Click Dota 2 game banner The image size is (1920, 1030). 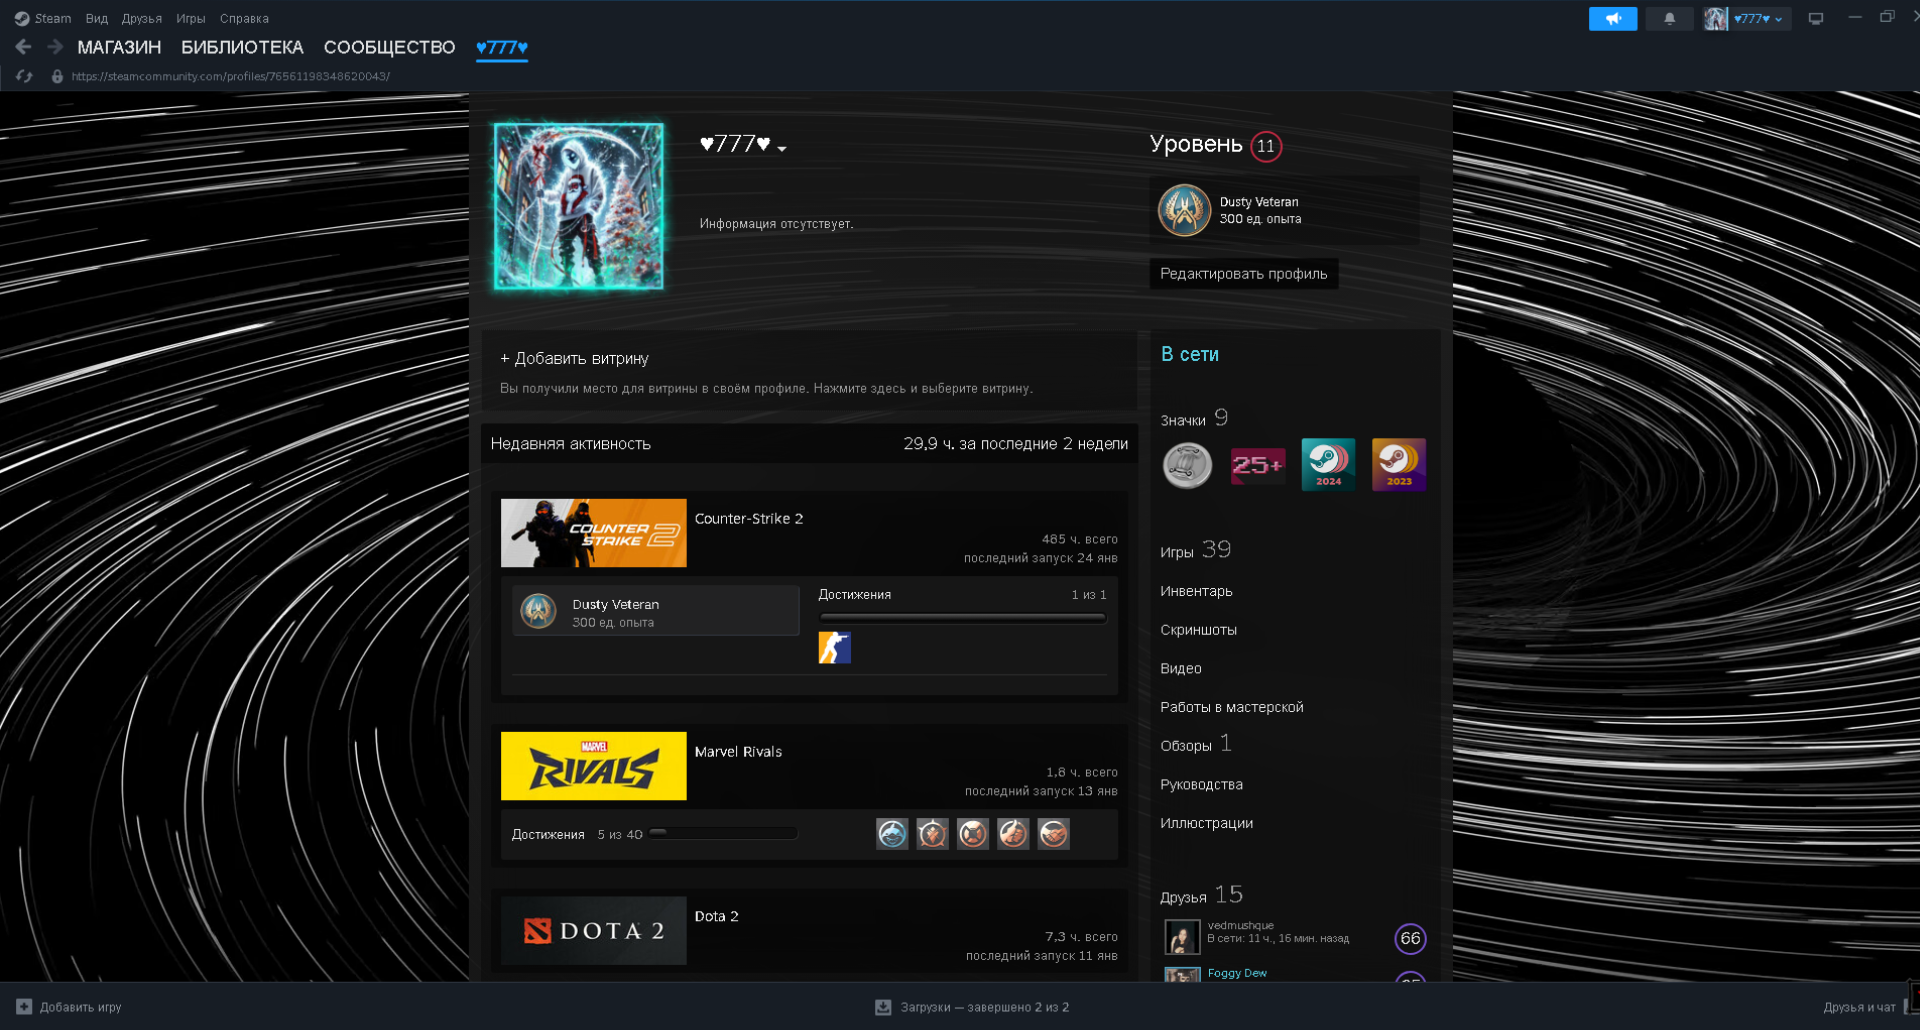coord(593,930)
